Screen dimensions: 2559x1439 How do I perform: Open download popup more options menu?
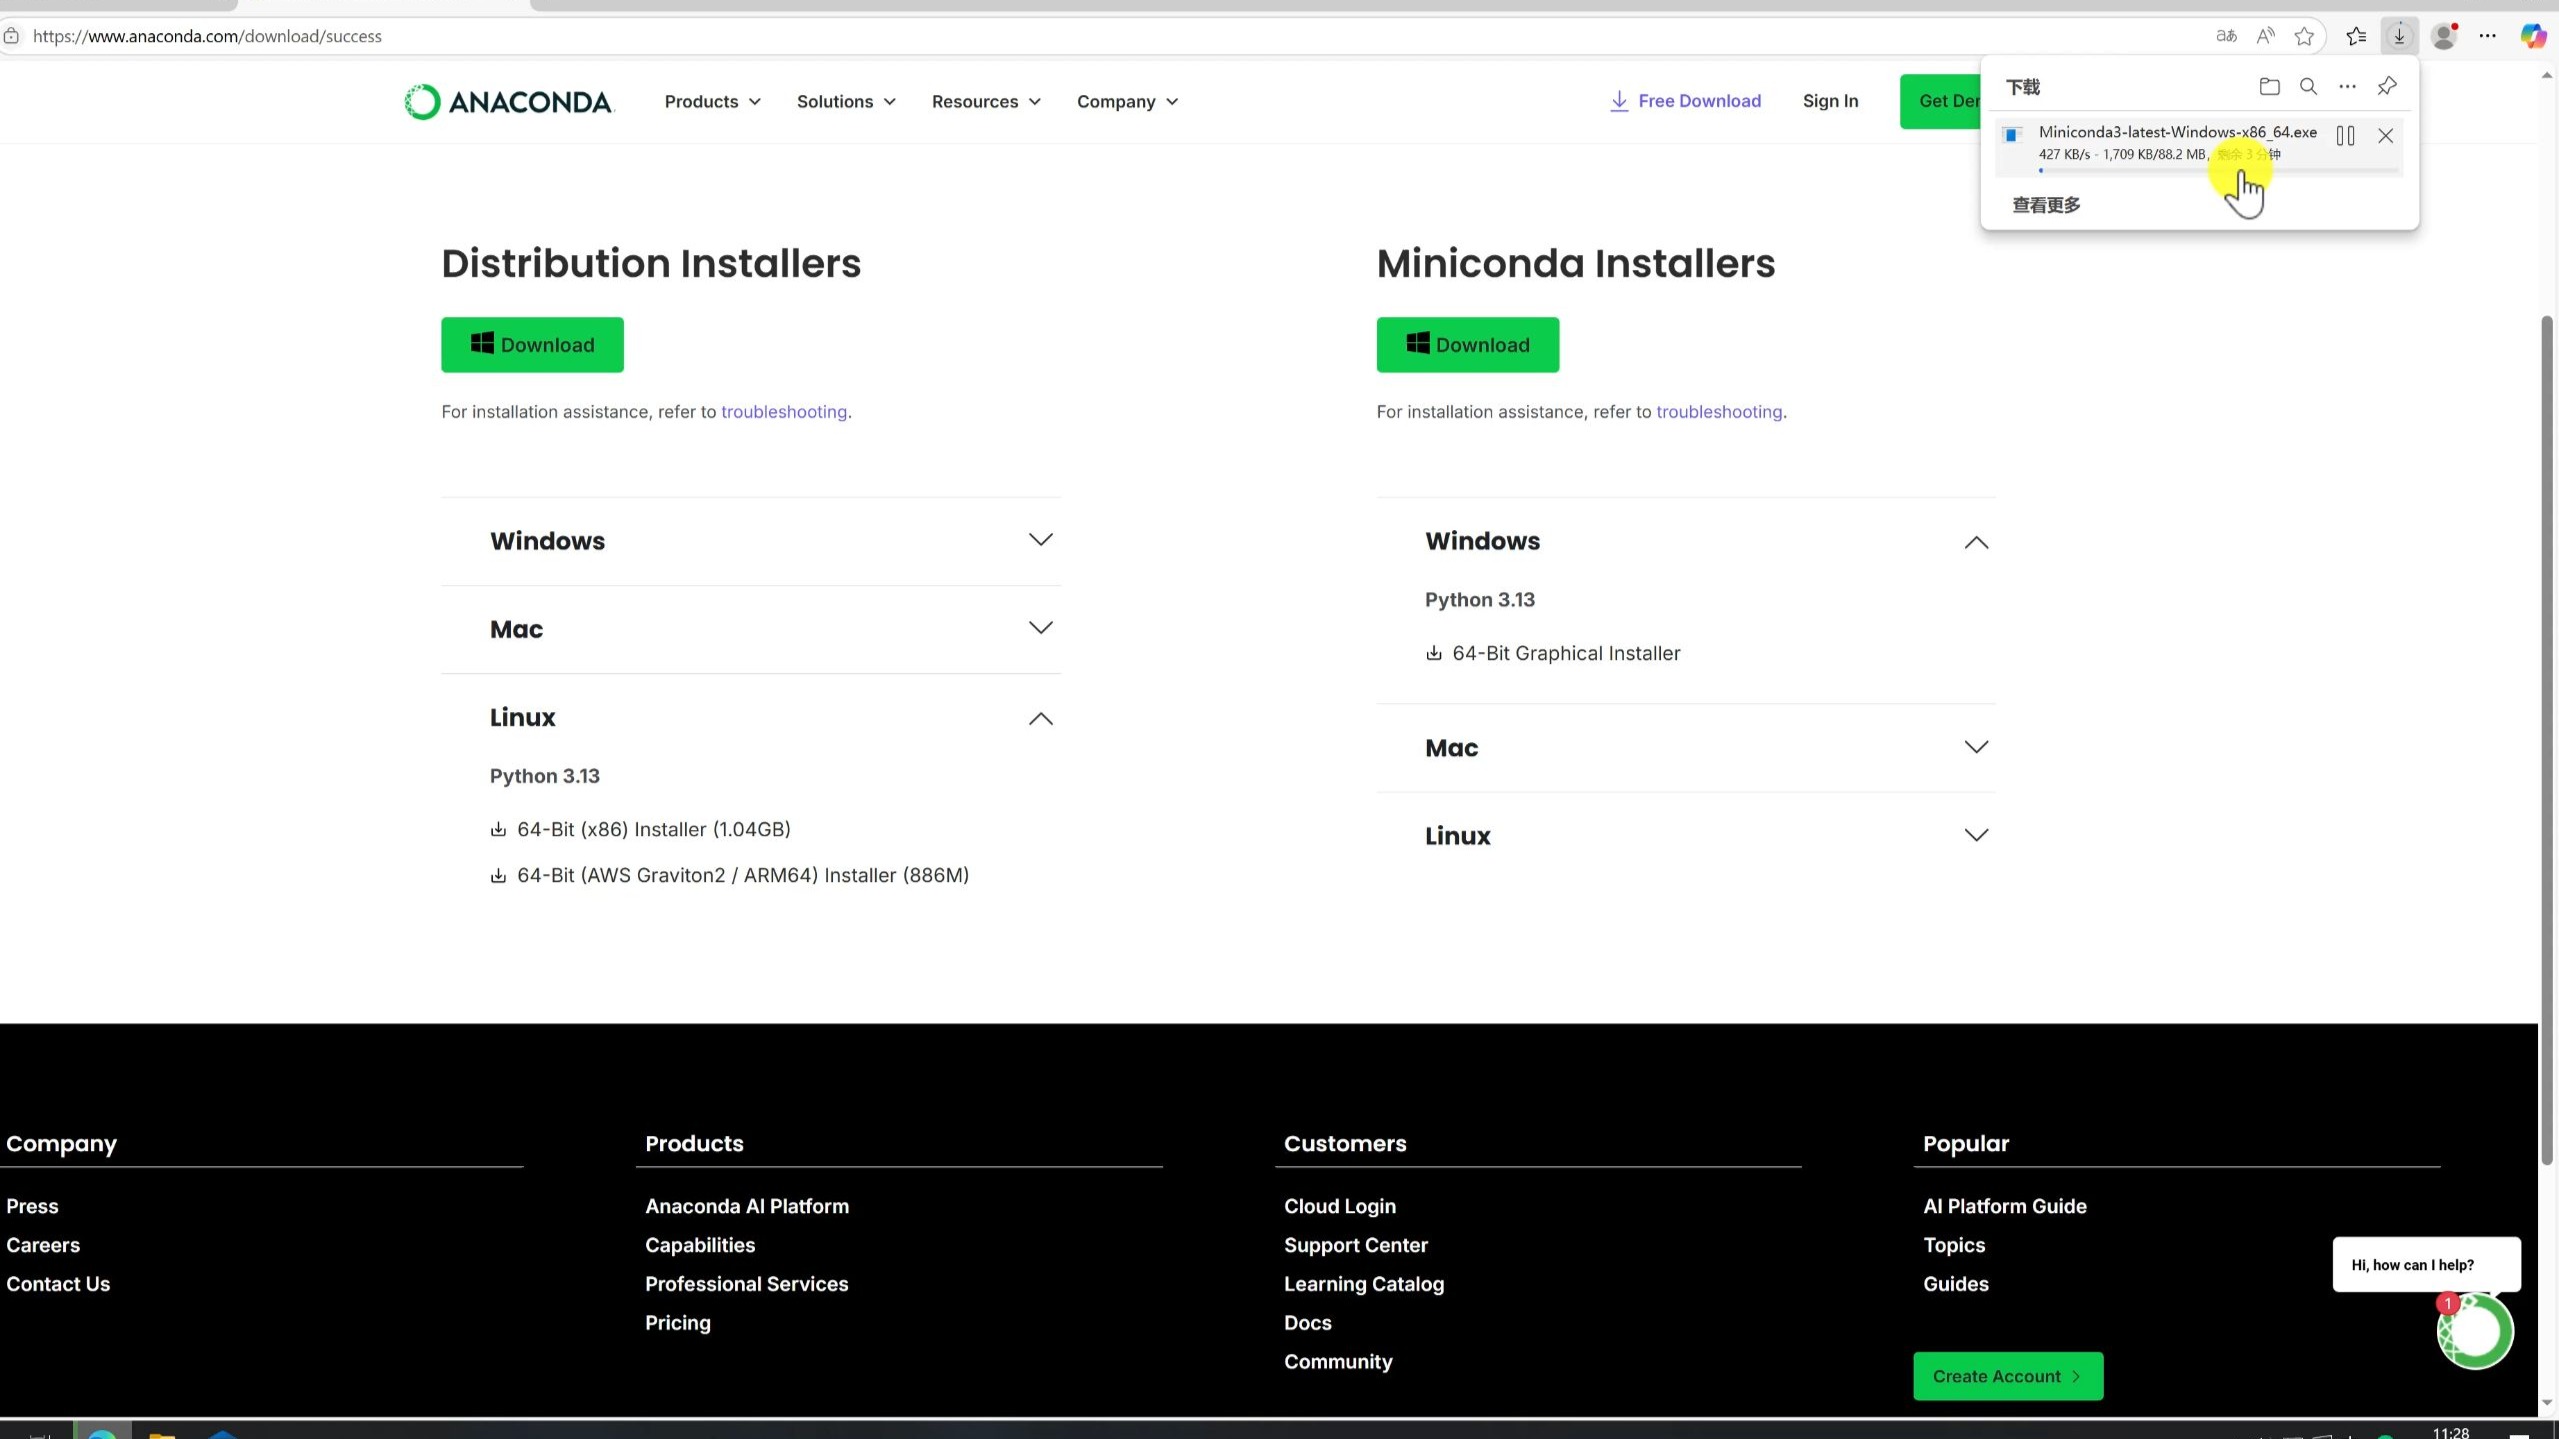[2348, 86]
